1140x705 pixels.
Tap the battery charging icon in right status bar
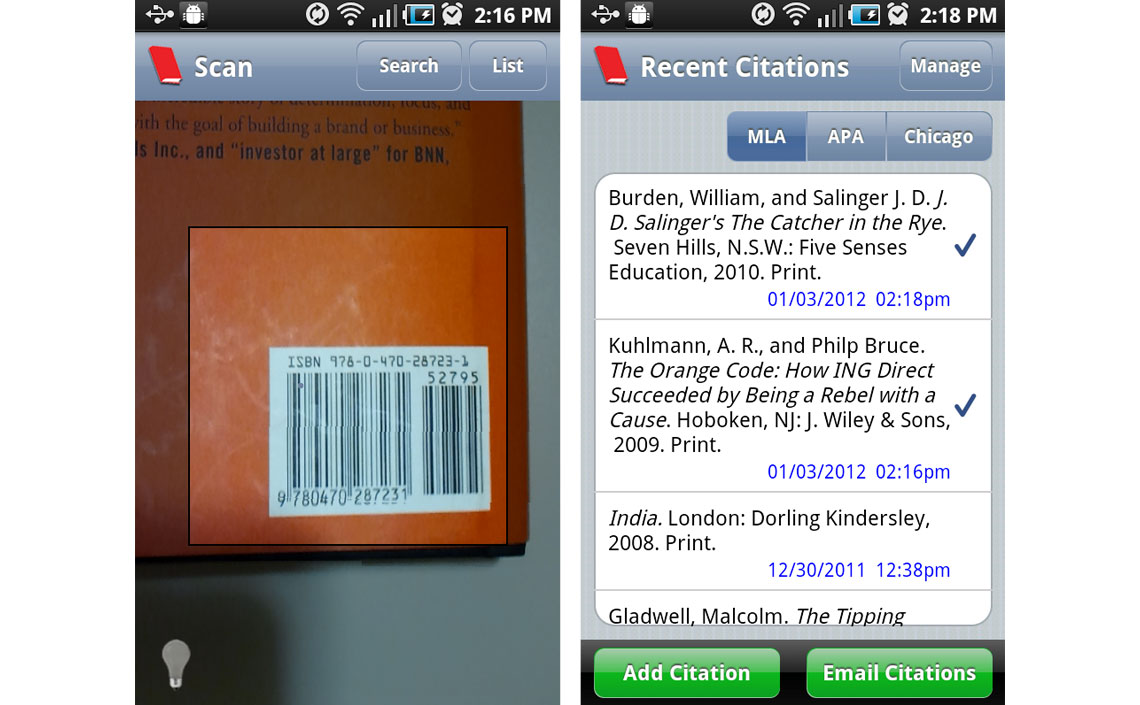(864, 15)
